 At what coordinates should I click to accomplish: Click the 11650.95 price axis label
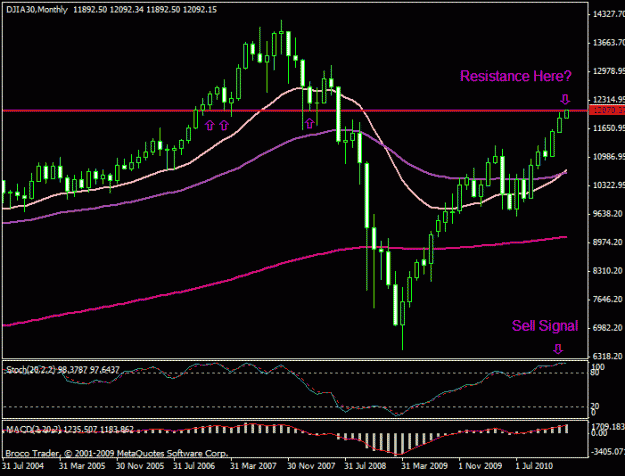pyautogui.click(x=609, y=128)
